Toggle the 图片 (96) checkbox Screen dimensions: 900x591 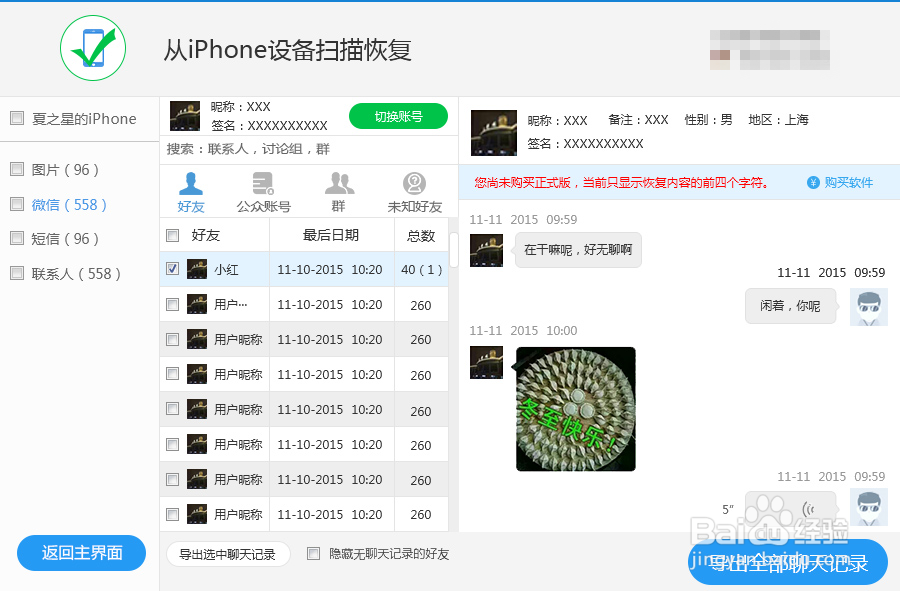[17, 169]
